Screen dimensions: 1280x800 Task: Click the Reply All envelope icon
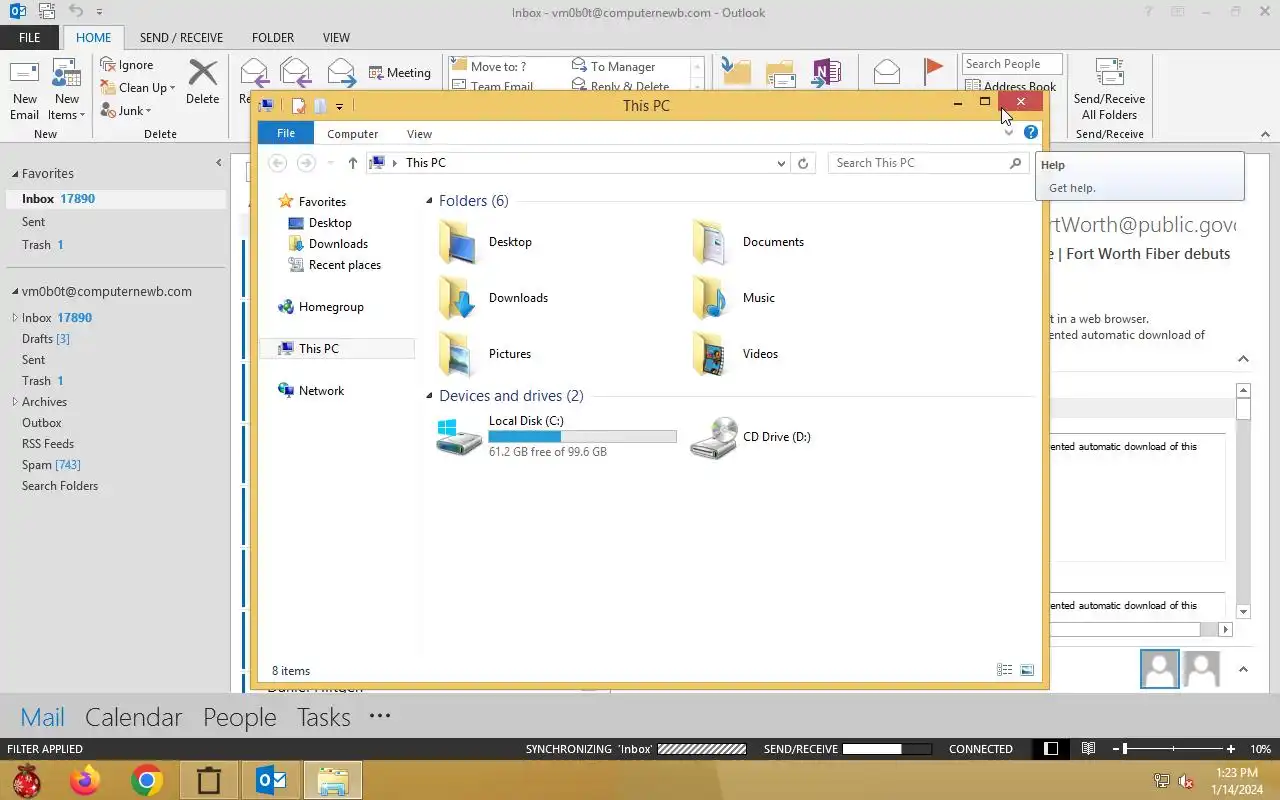coord(296,73)
